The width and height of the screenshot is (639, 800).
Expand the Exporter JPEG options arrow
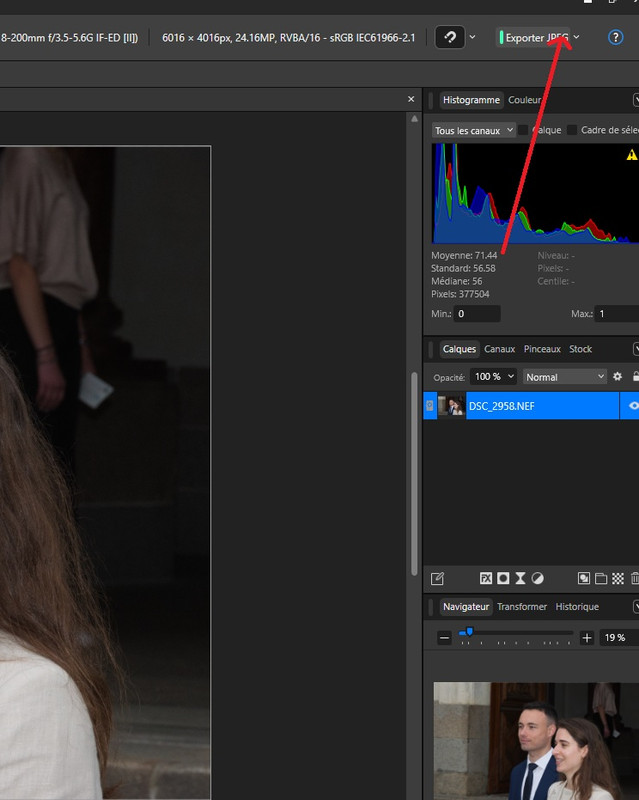tap(576, 37)
